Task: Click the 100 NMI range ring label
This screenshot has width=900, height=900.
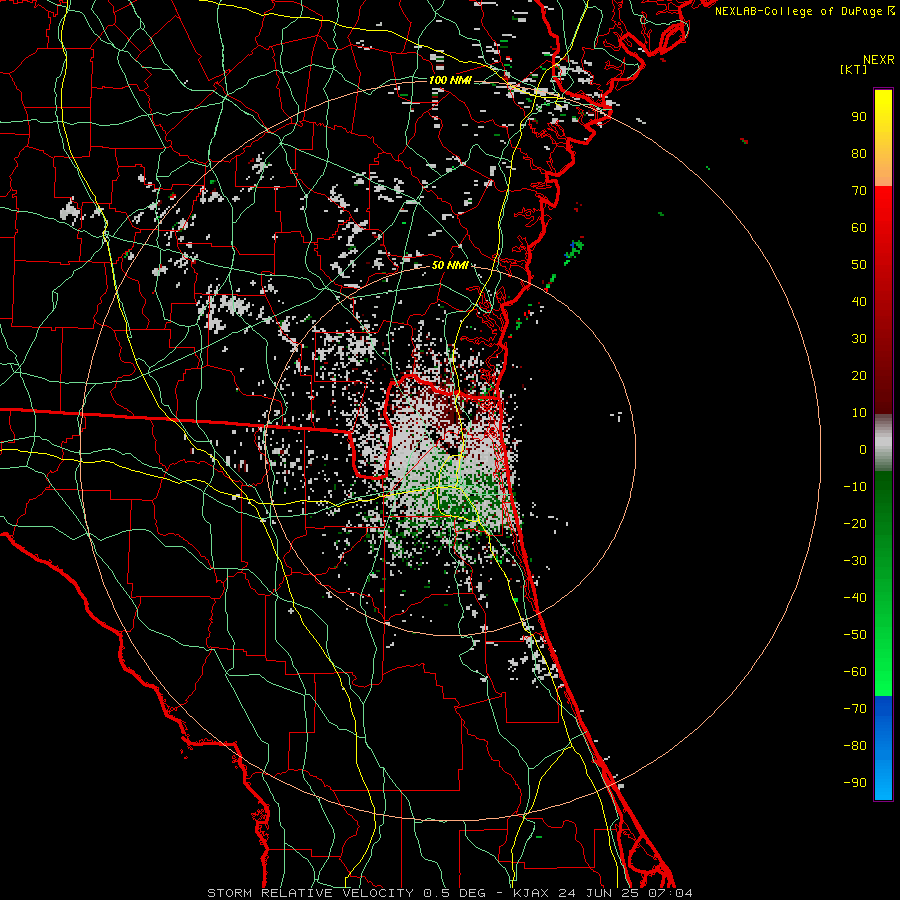Action: click(450, 80)
